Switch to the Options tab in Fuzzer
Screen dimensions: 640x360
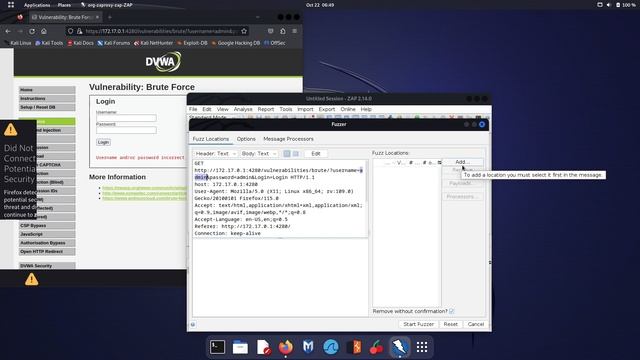click(x=246, y=139)
